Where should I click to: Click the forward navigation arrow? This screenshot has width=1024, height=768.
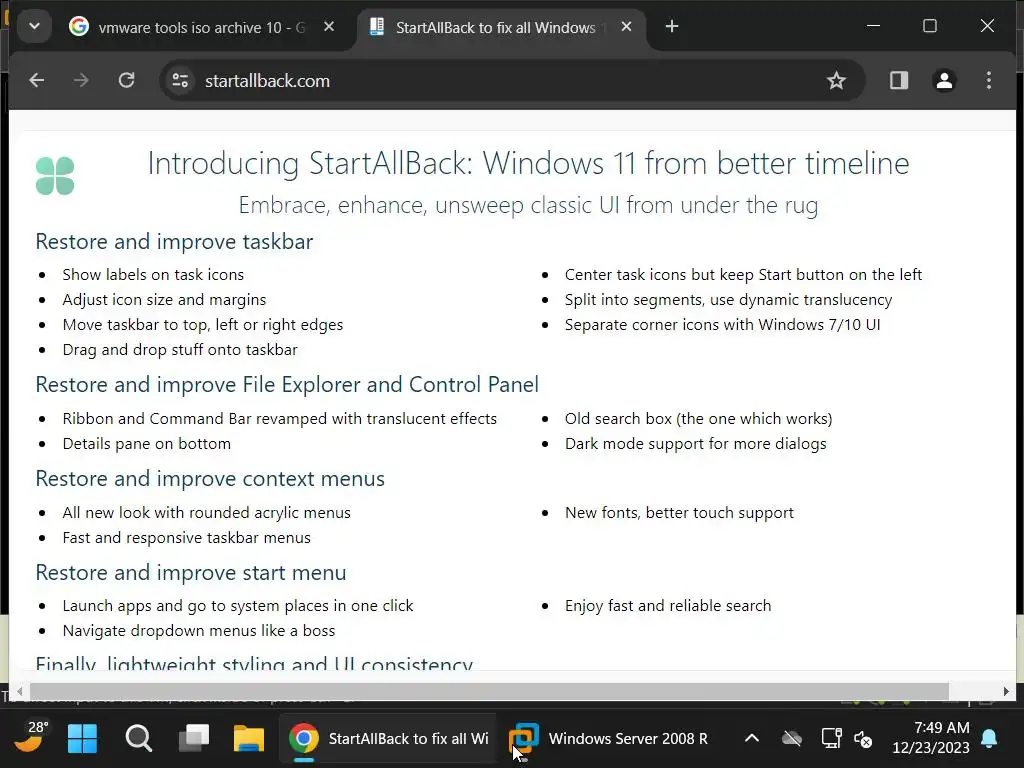(x=81, y=80)
